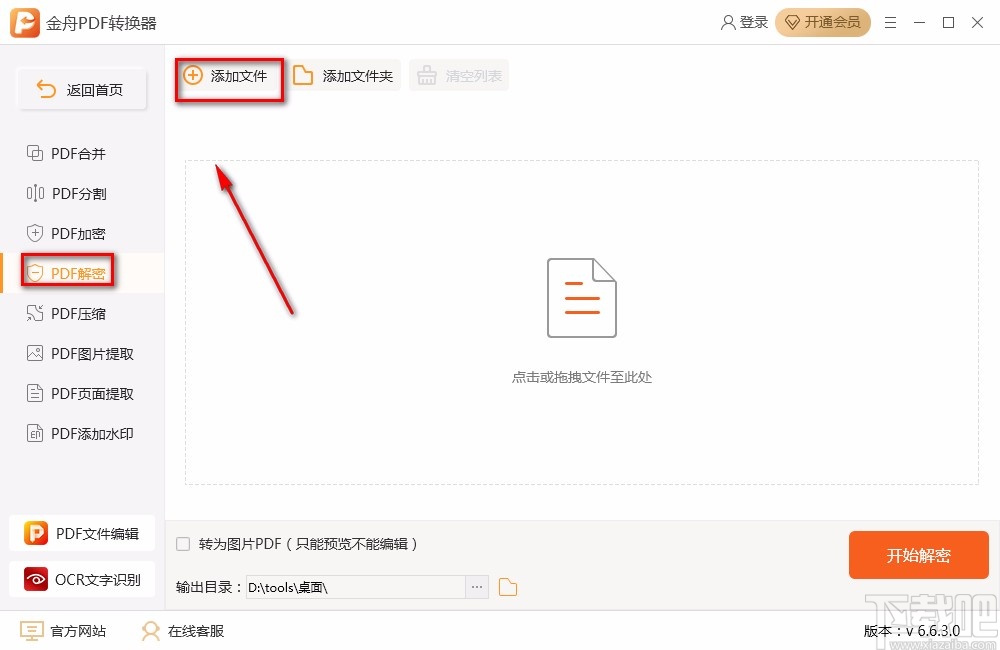
Task: Return to home with 返回首页
Action: pyautogui.click(x=82, y=90)
